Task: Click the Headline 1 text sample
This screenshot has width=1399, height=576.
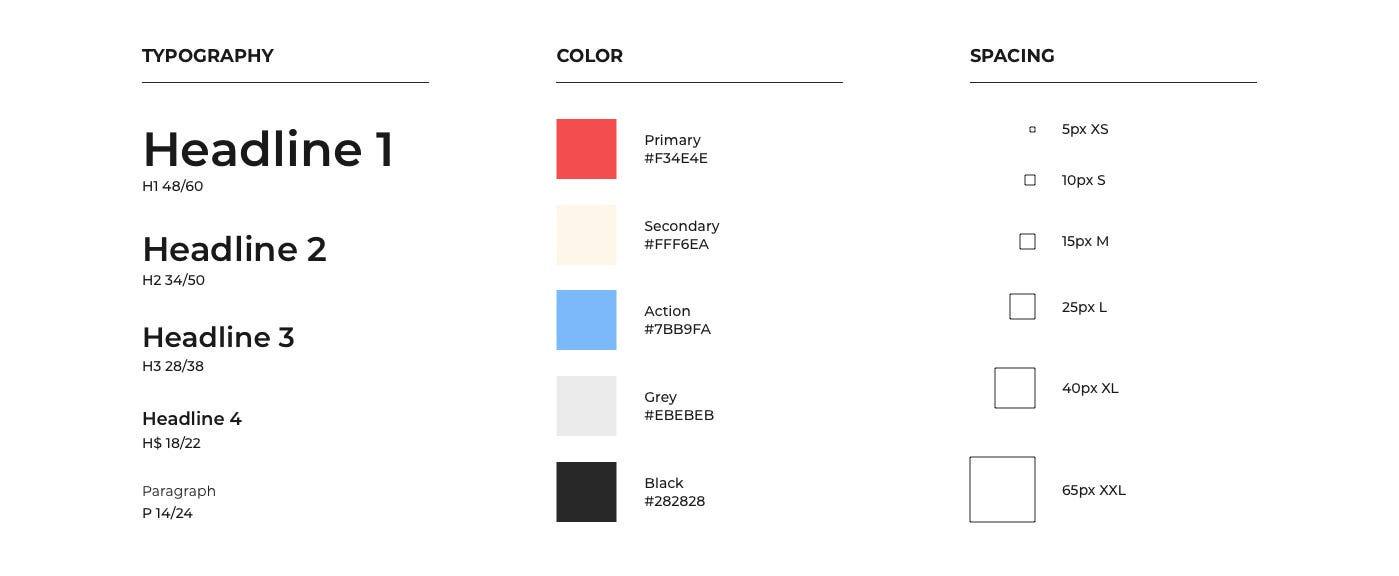Action: tap(268, 149)
